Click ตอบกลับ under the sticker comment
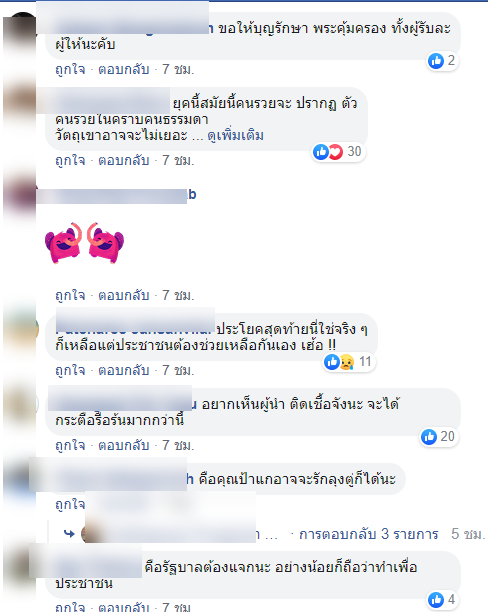Image resolution: width=488 pixels, height=612 pixels. pos(124,295)
